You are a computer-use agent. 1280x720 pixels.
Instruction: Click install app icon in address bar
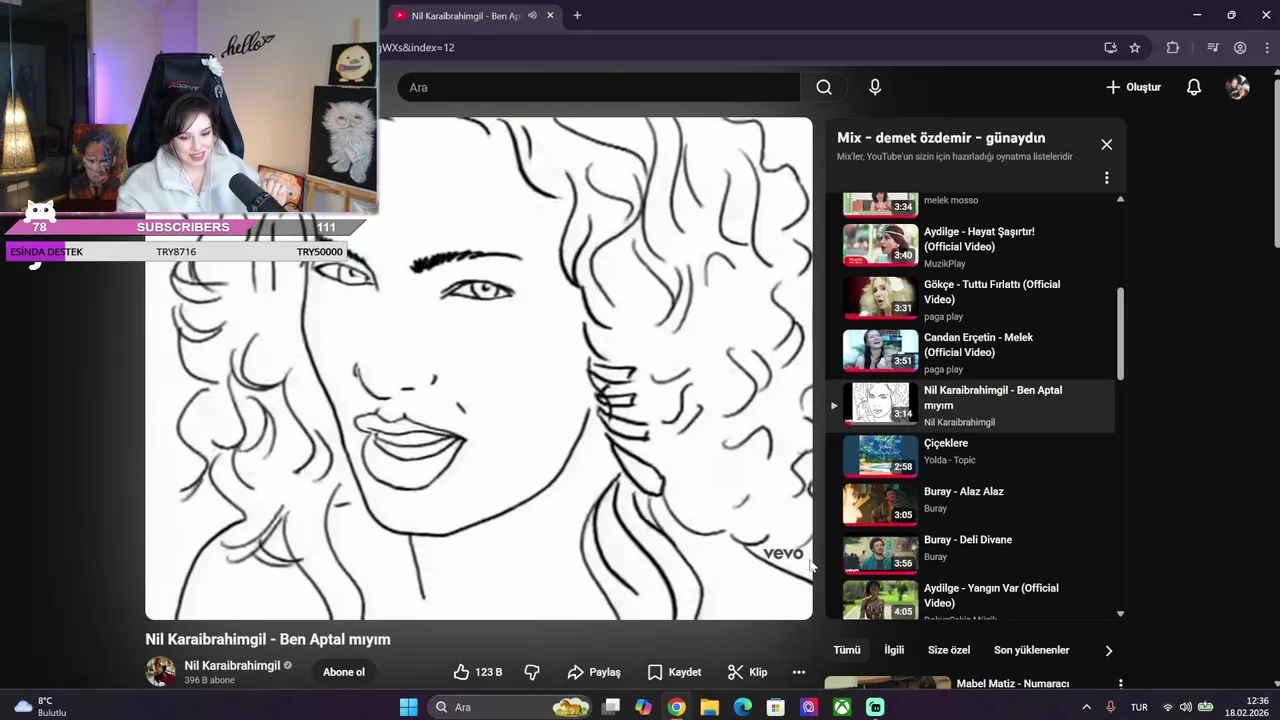pos(1110,47)
